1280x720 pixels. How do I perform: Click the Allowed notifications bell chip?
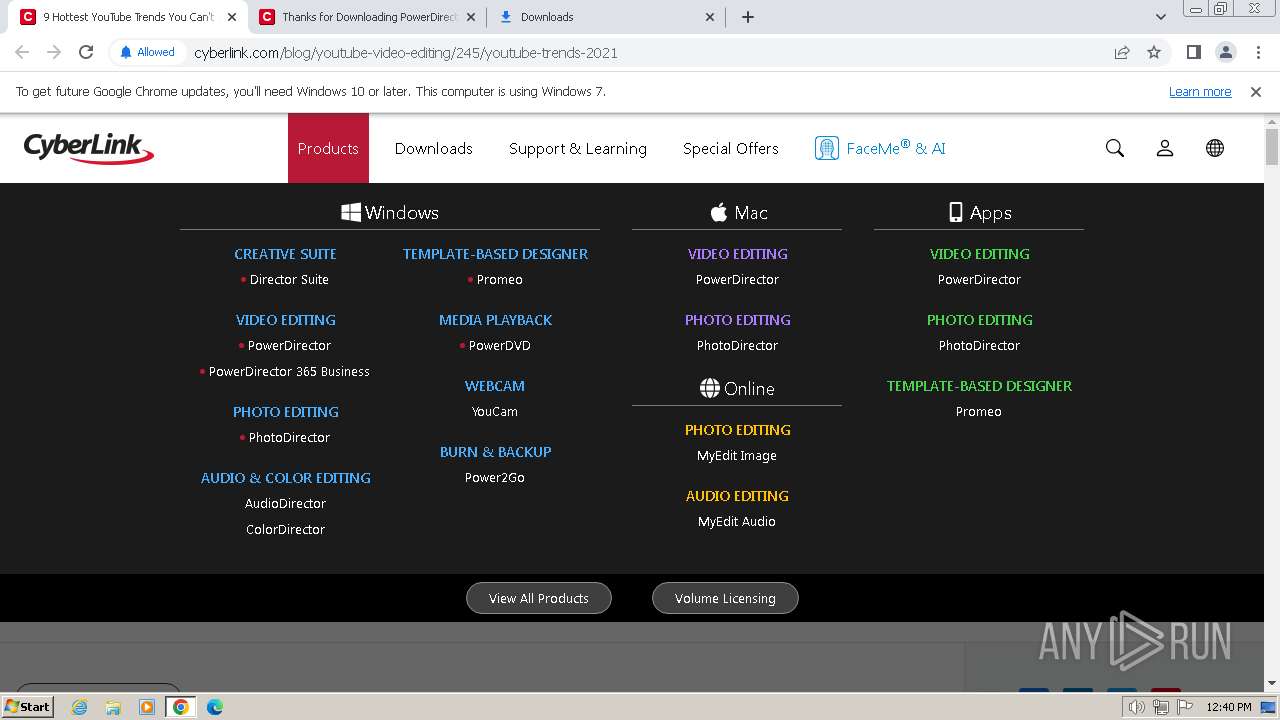pyautogui.click(x=147, y=52)
